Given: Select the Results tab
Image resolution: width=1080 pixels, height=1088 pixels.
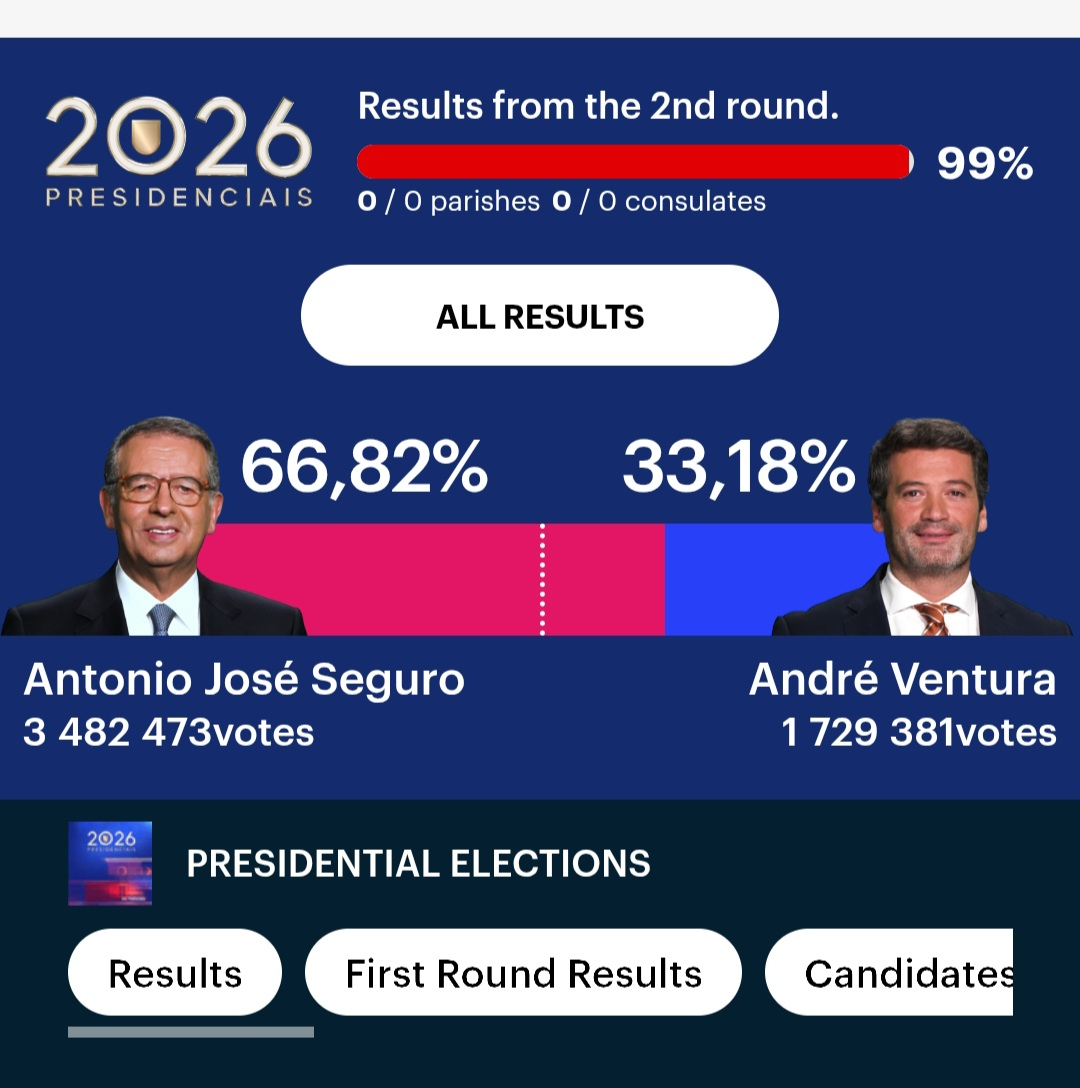Looking at the screenshot, I should click(175, 973).
